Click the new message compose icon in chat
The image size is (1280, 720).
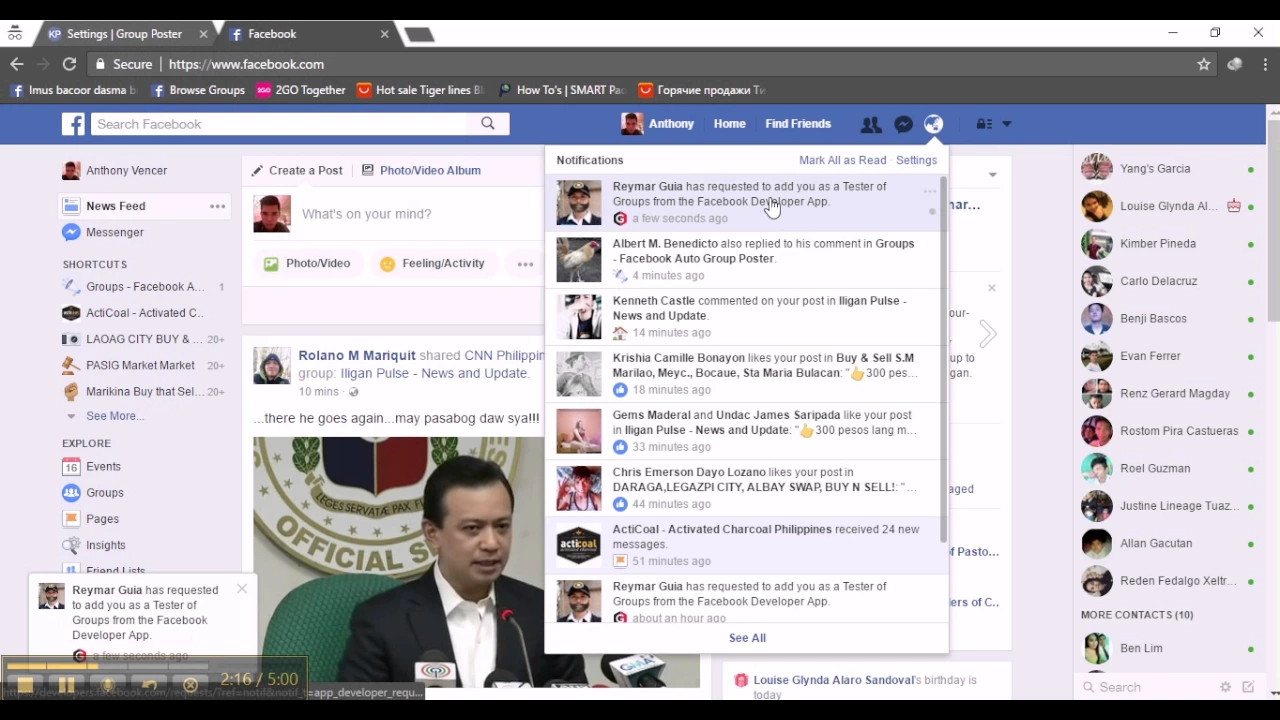1248,687
